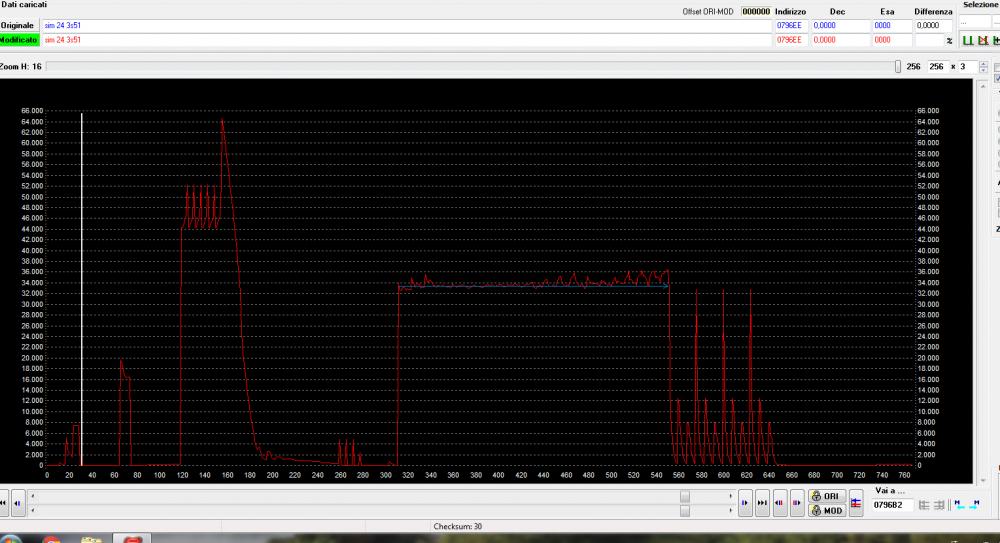
Task: Click the cyan left-arrow M marker icon
Action: click(x=959, y=504)
